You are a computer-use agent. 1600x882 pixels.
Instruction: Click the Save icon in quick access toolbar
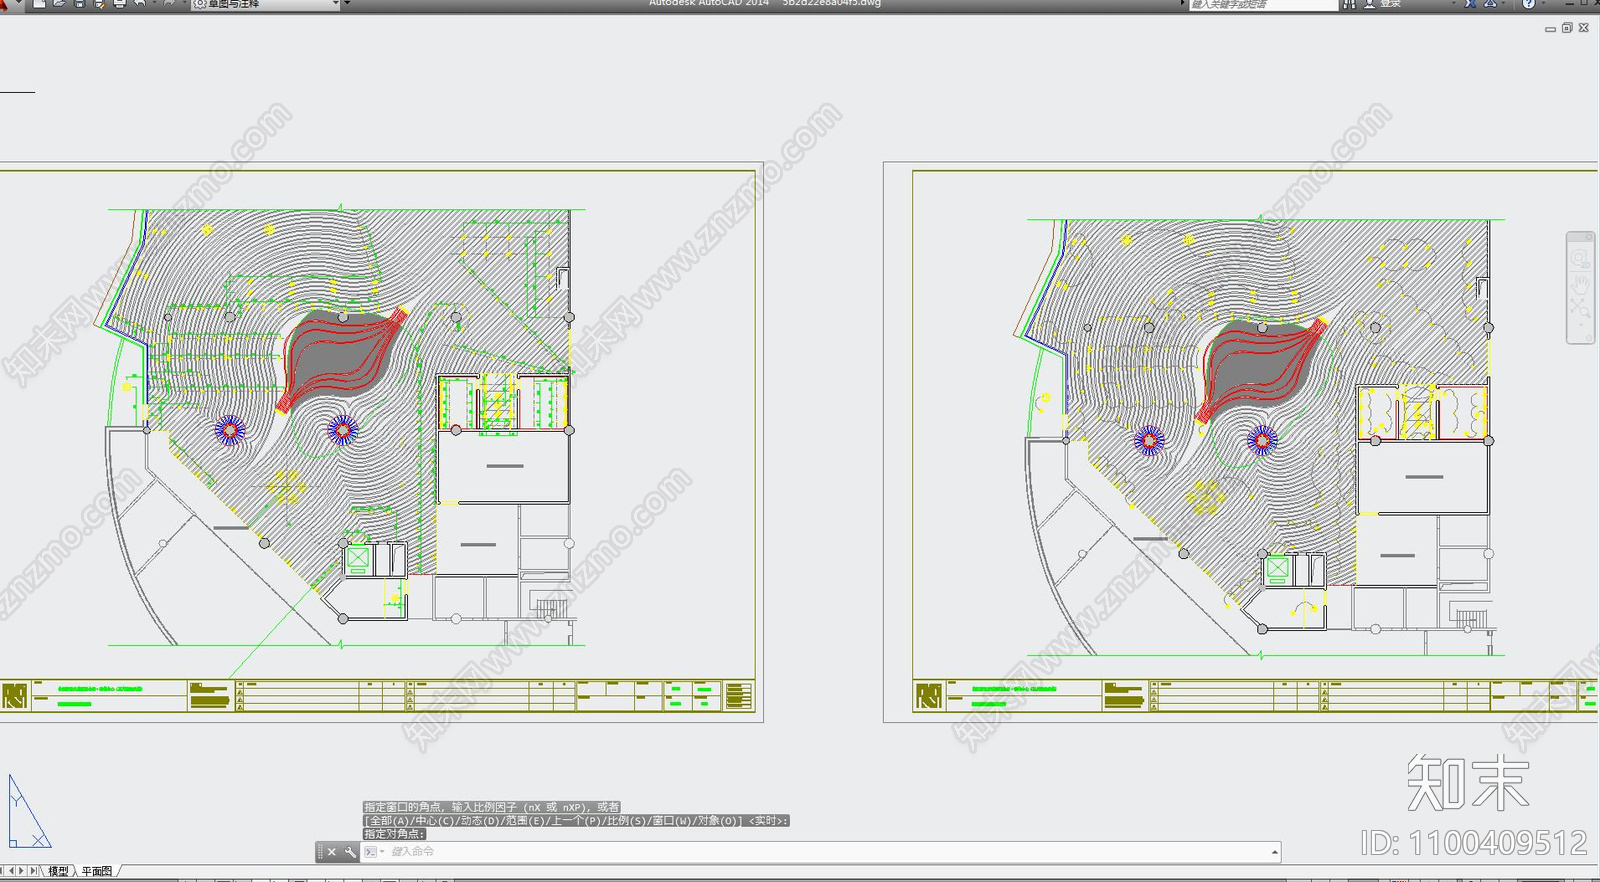pos(79,4)
